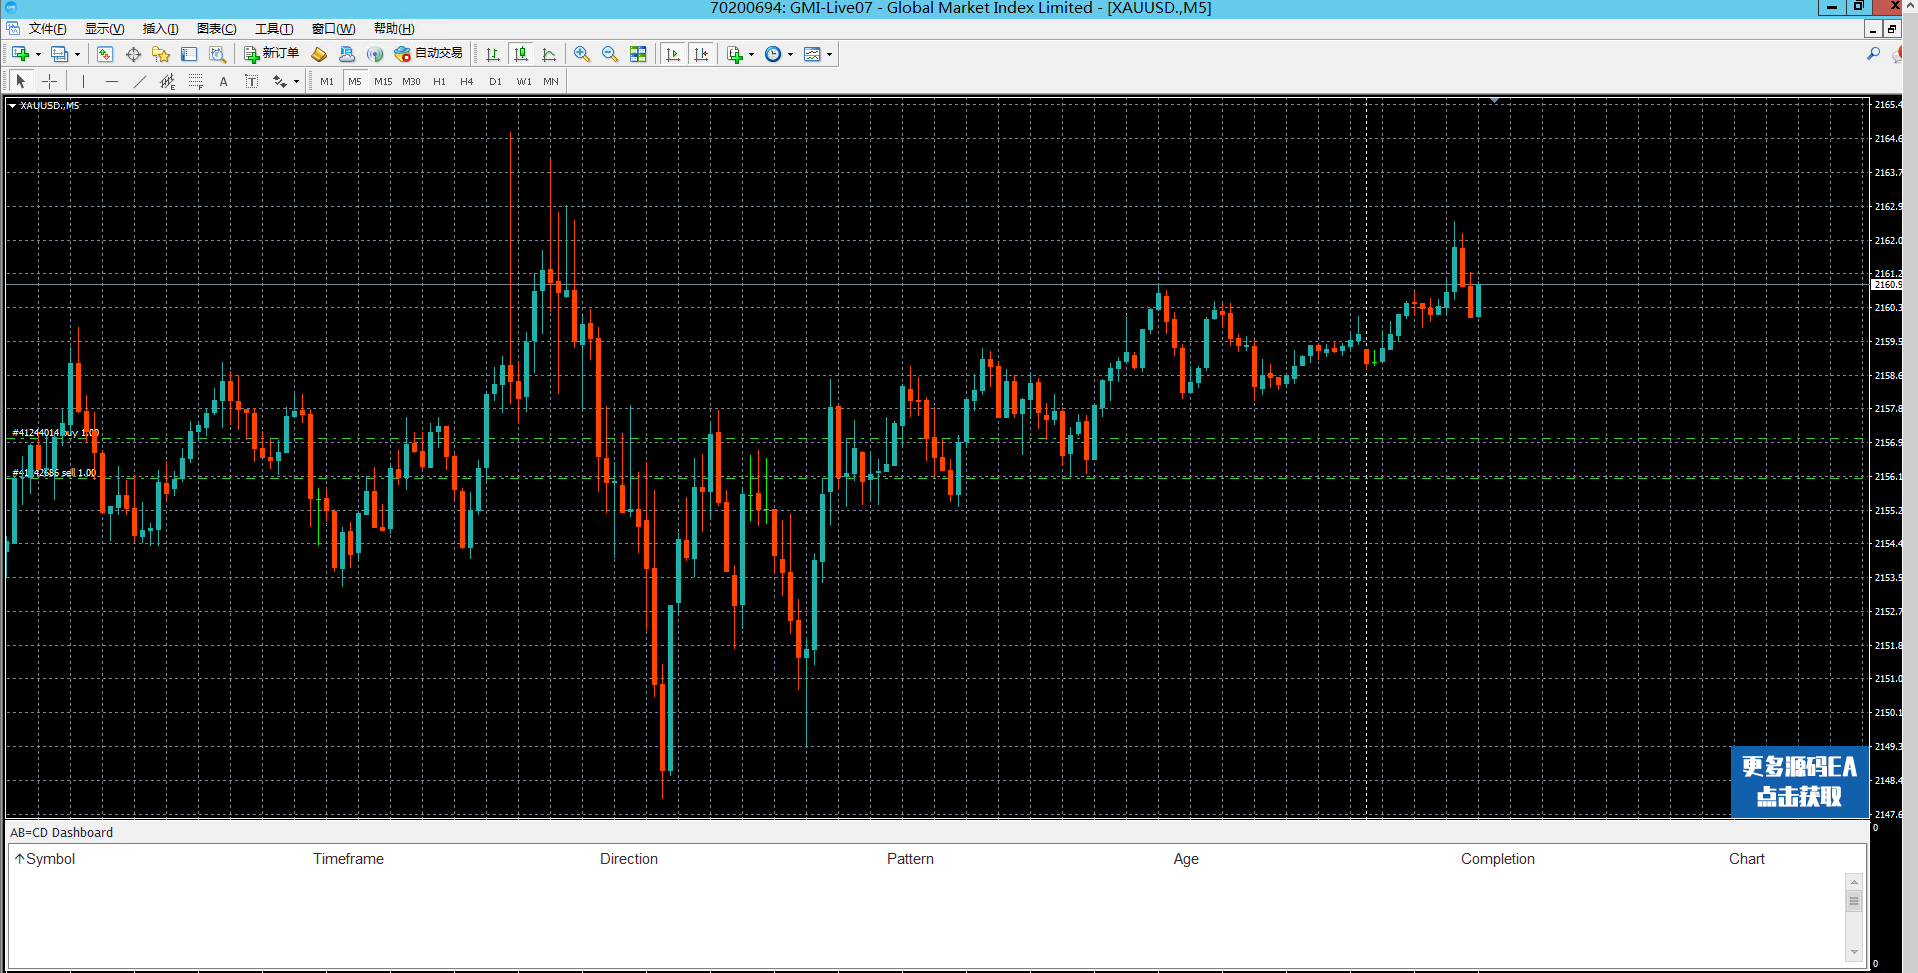Viewport: 1918px width, 973px height.
Task: Switch timeframe to H1
Action: (x=439, y=81)
